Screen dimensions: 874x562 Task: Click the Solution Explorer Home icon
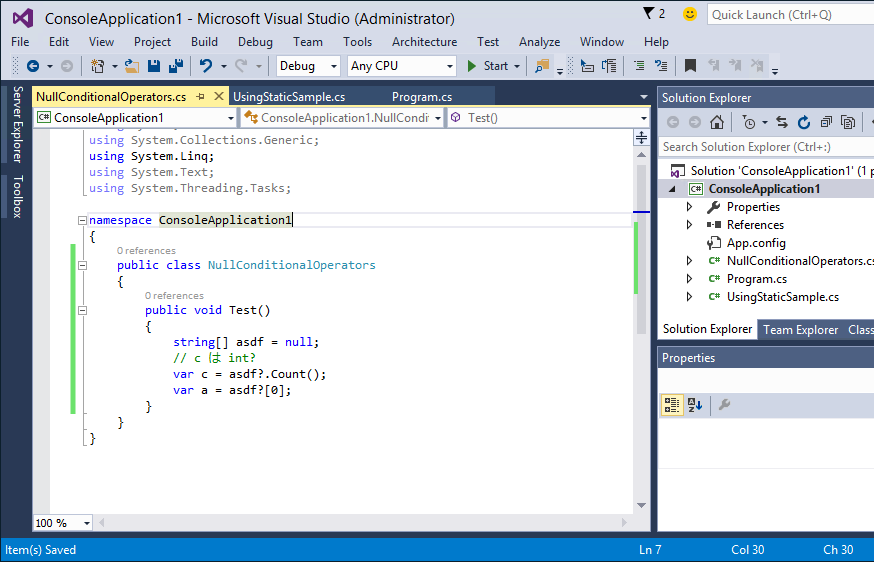coord(717,122)
